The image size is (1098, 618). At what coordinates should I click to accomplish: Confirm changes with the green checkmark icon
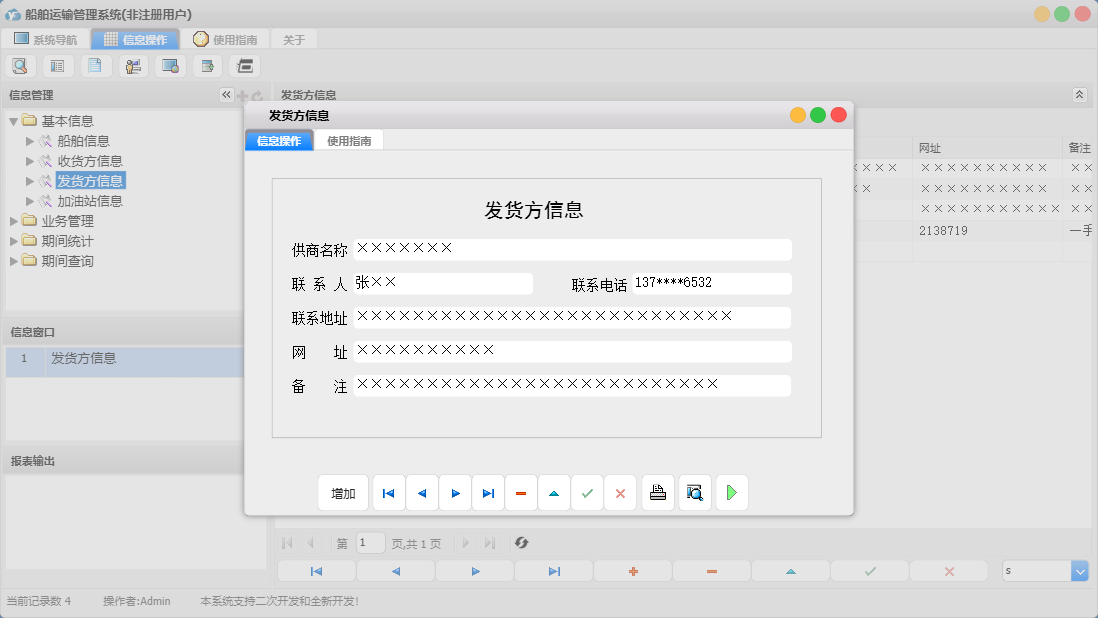coord(587,492)
